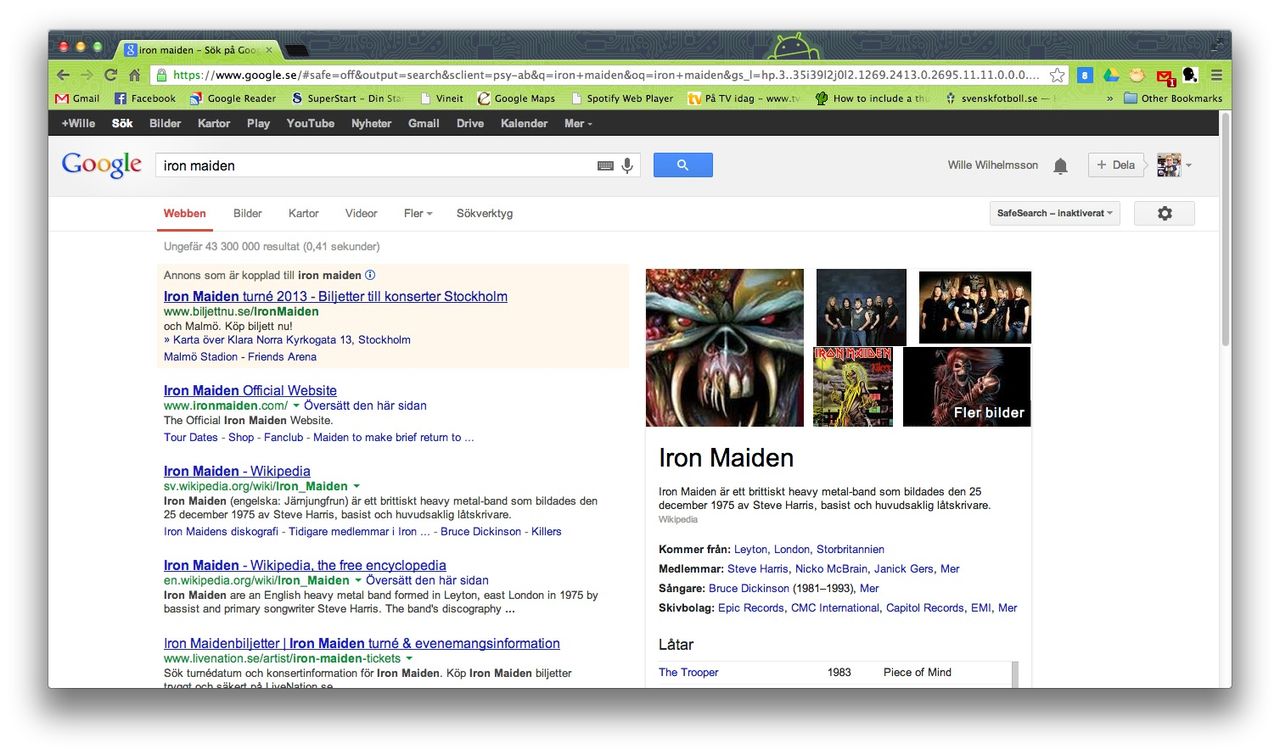Open the Google Maps bookmark
The height and width of the screenshot is (755, 1280).
coord(516,98)
